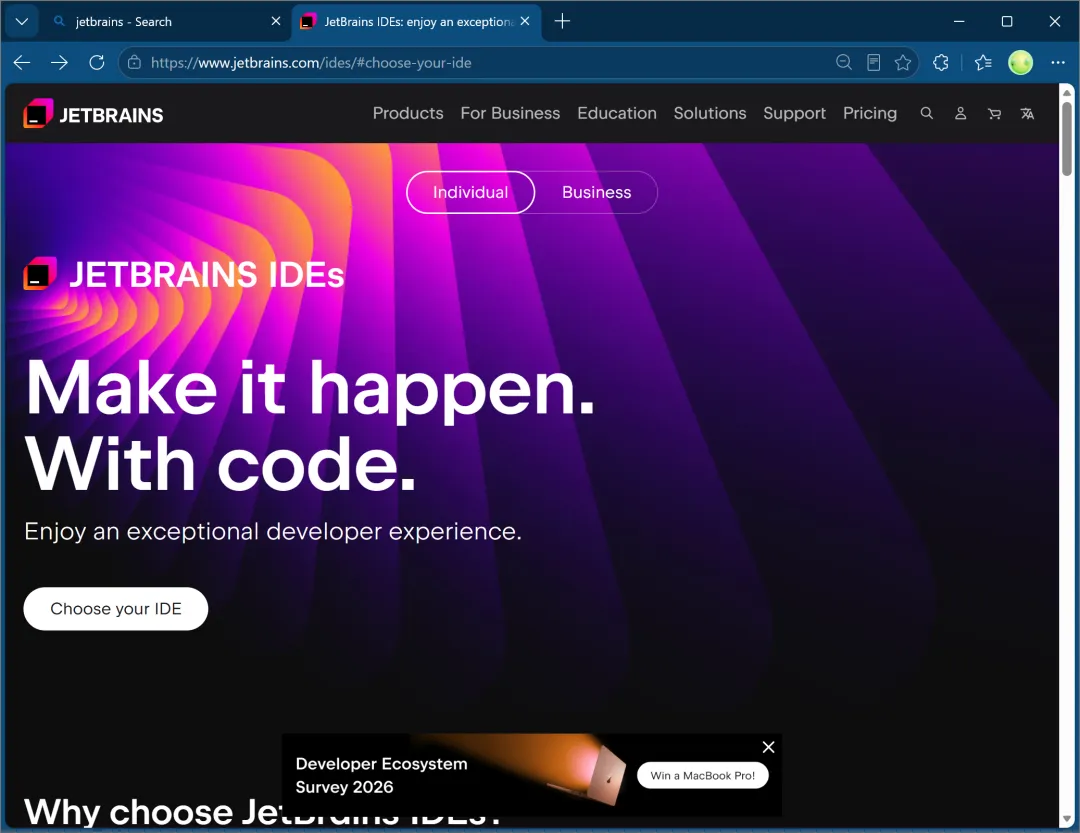Click the JetBrains logo in site header

tap(94, 114)
